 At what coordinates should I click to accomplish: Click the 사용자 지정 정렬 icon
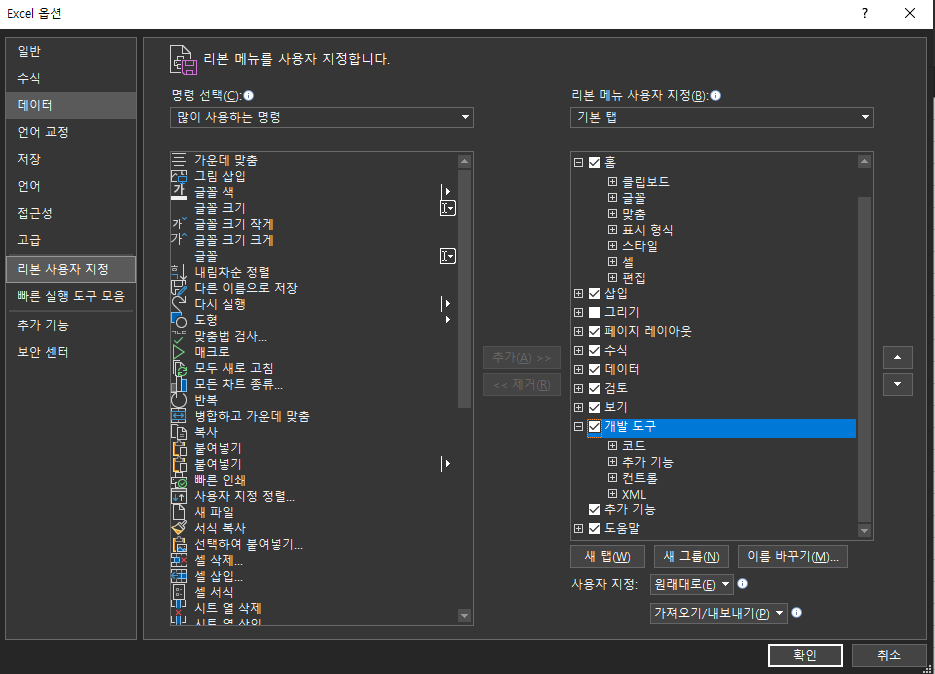click(179, 496)
